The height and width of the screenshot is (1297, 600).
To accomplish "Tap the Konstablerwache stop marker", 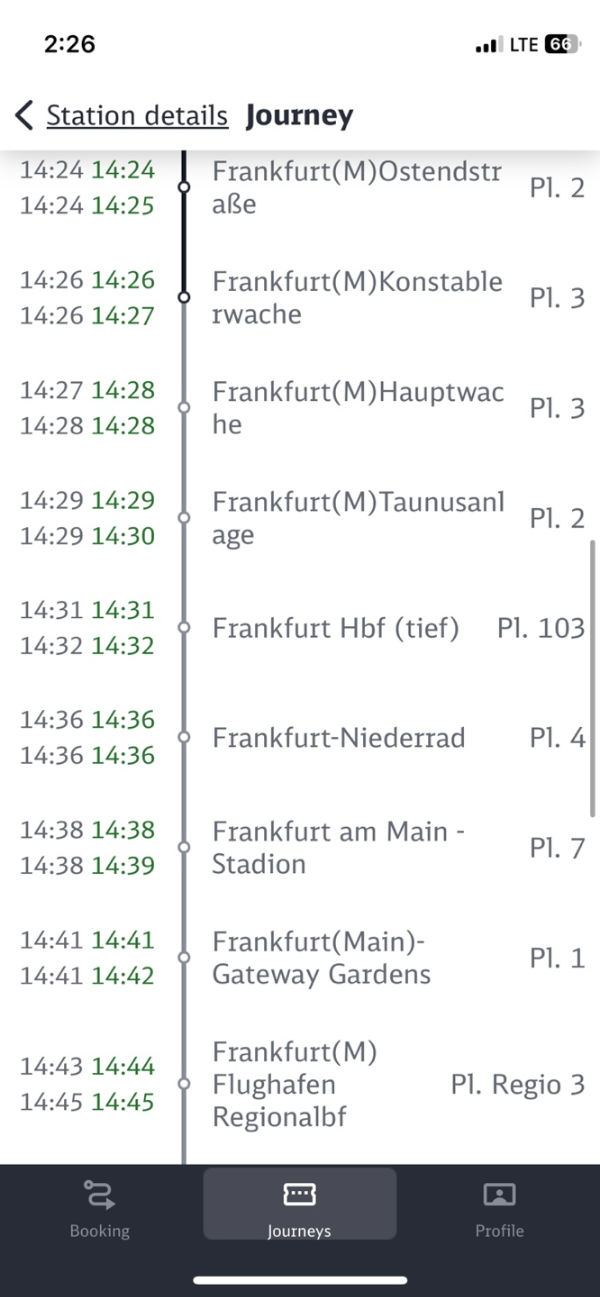I will tap(183, 298).
